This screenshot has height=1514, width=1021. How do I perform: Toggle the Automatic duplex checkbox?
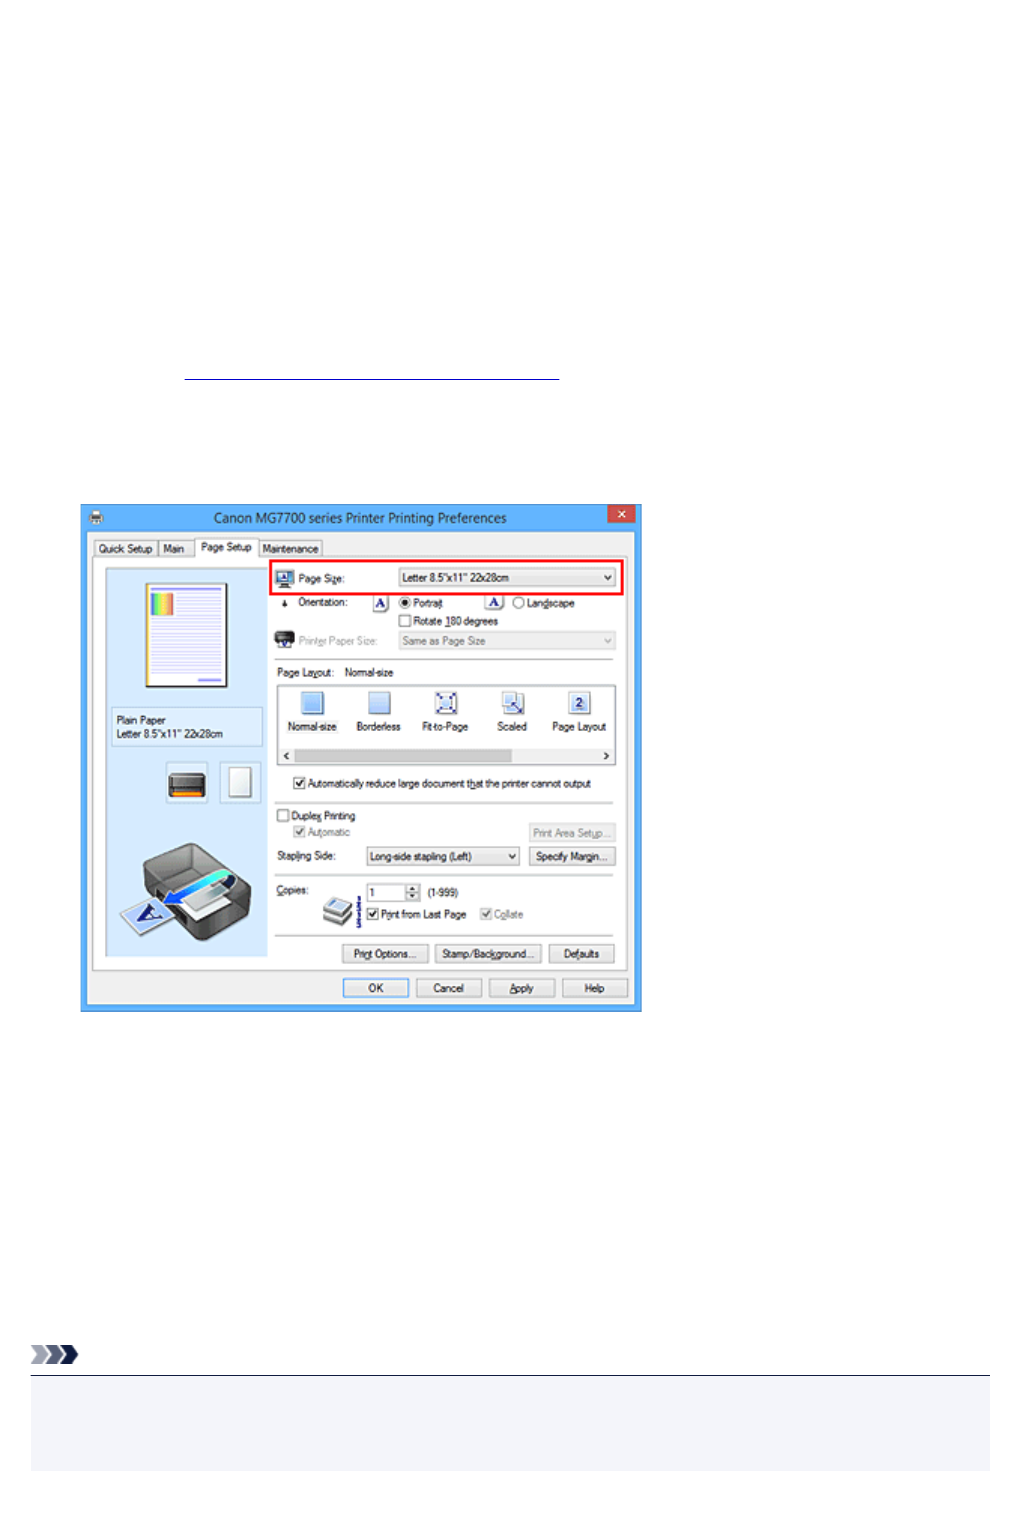299,831
